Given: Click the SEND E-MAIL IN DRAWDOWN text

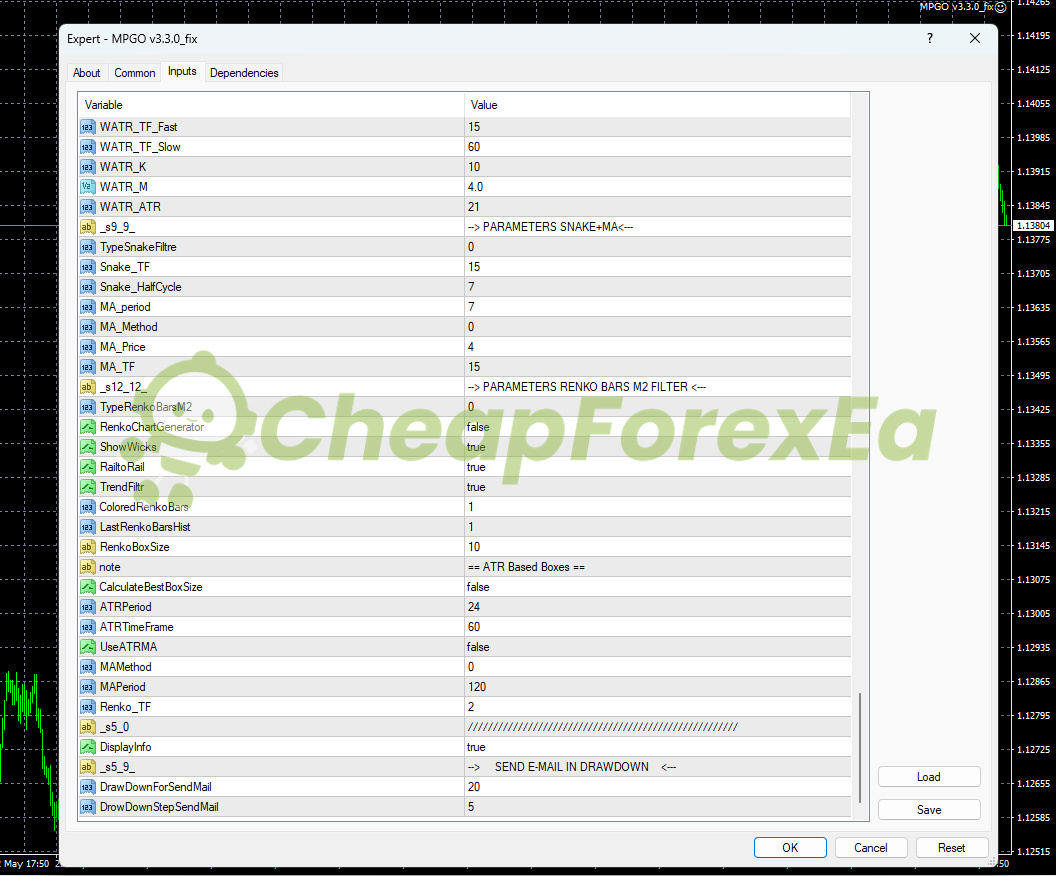Looking at the screenshot, I should 572,767.
